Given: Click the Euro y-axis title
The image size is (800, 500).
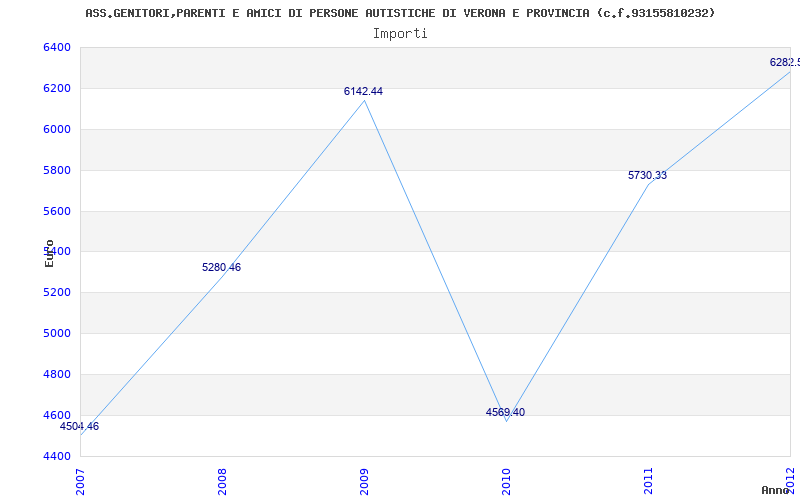Looking at the screenshot, I should click(x=49, y=253).
